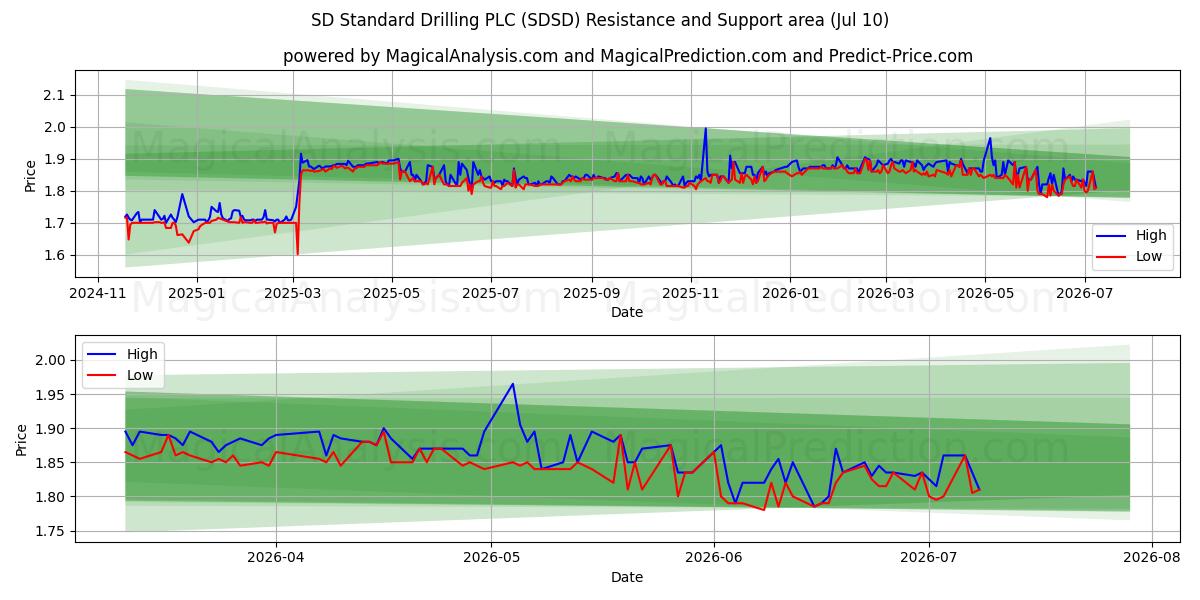Image resolution: width=1200 pixels, height=600 pixels.
Task: Click the '2026-06' tick on the bottom chart
Action: (x=714, y=558)
